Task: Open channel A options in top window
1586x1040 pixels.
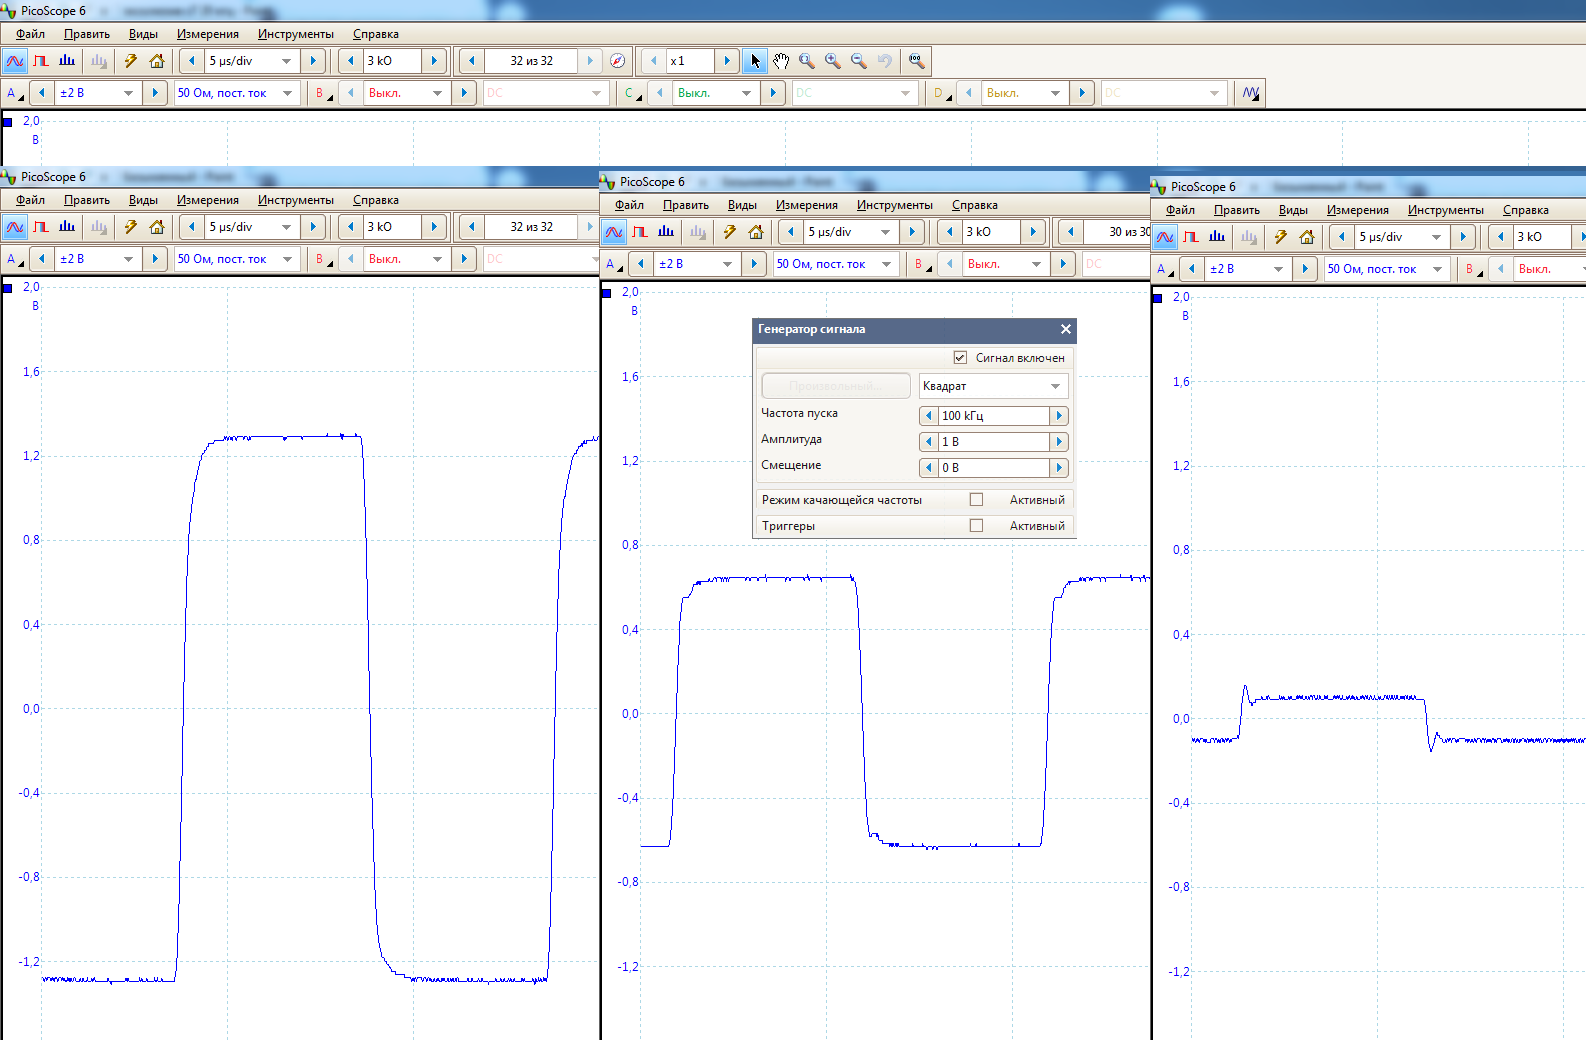Action: click(x=14, y=93)
